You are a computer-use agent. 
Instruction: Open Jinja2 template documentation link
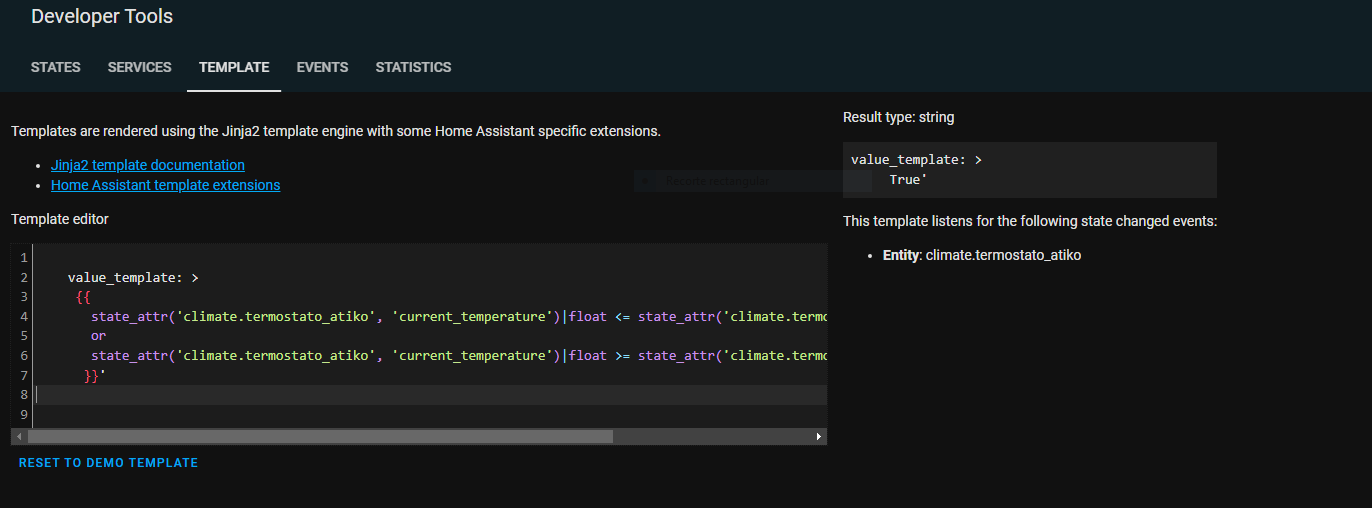point(147,165)
